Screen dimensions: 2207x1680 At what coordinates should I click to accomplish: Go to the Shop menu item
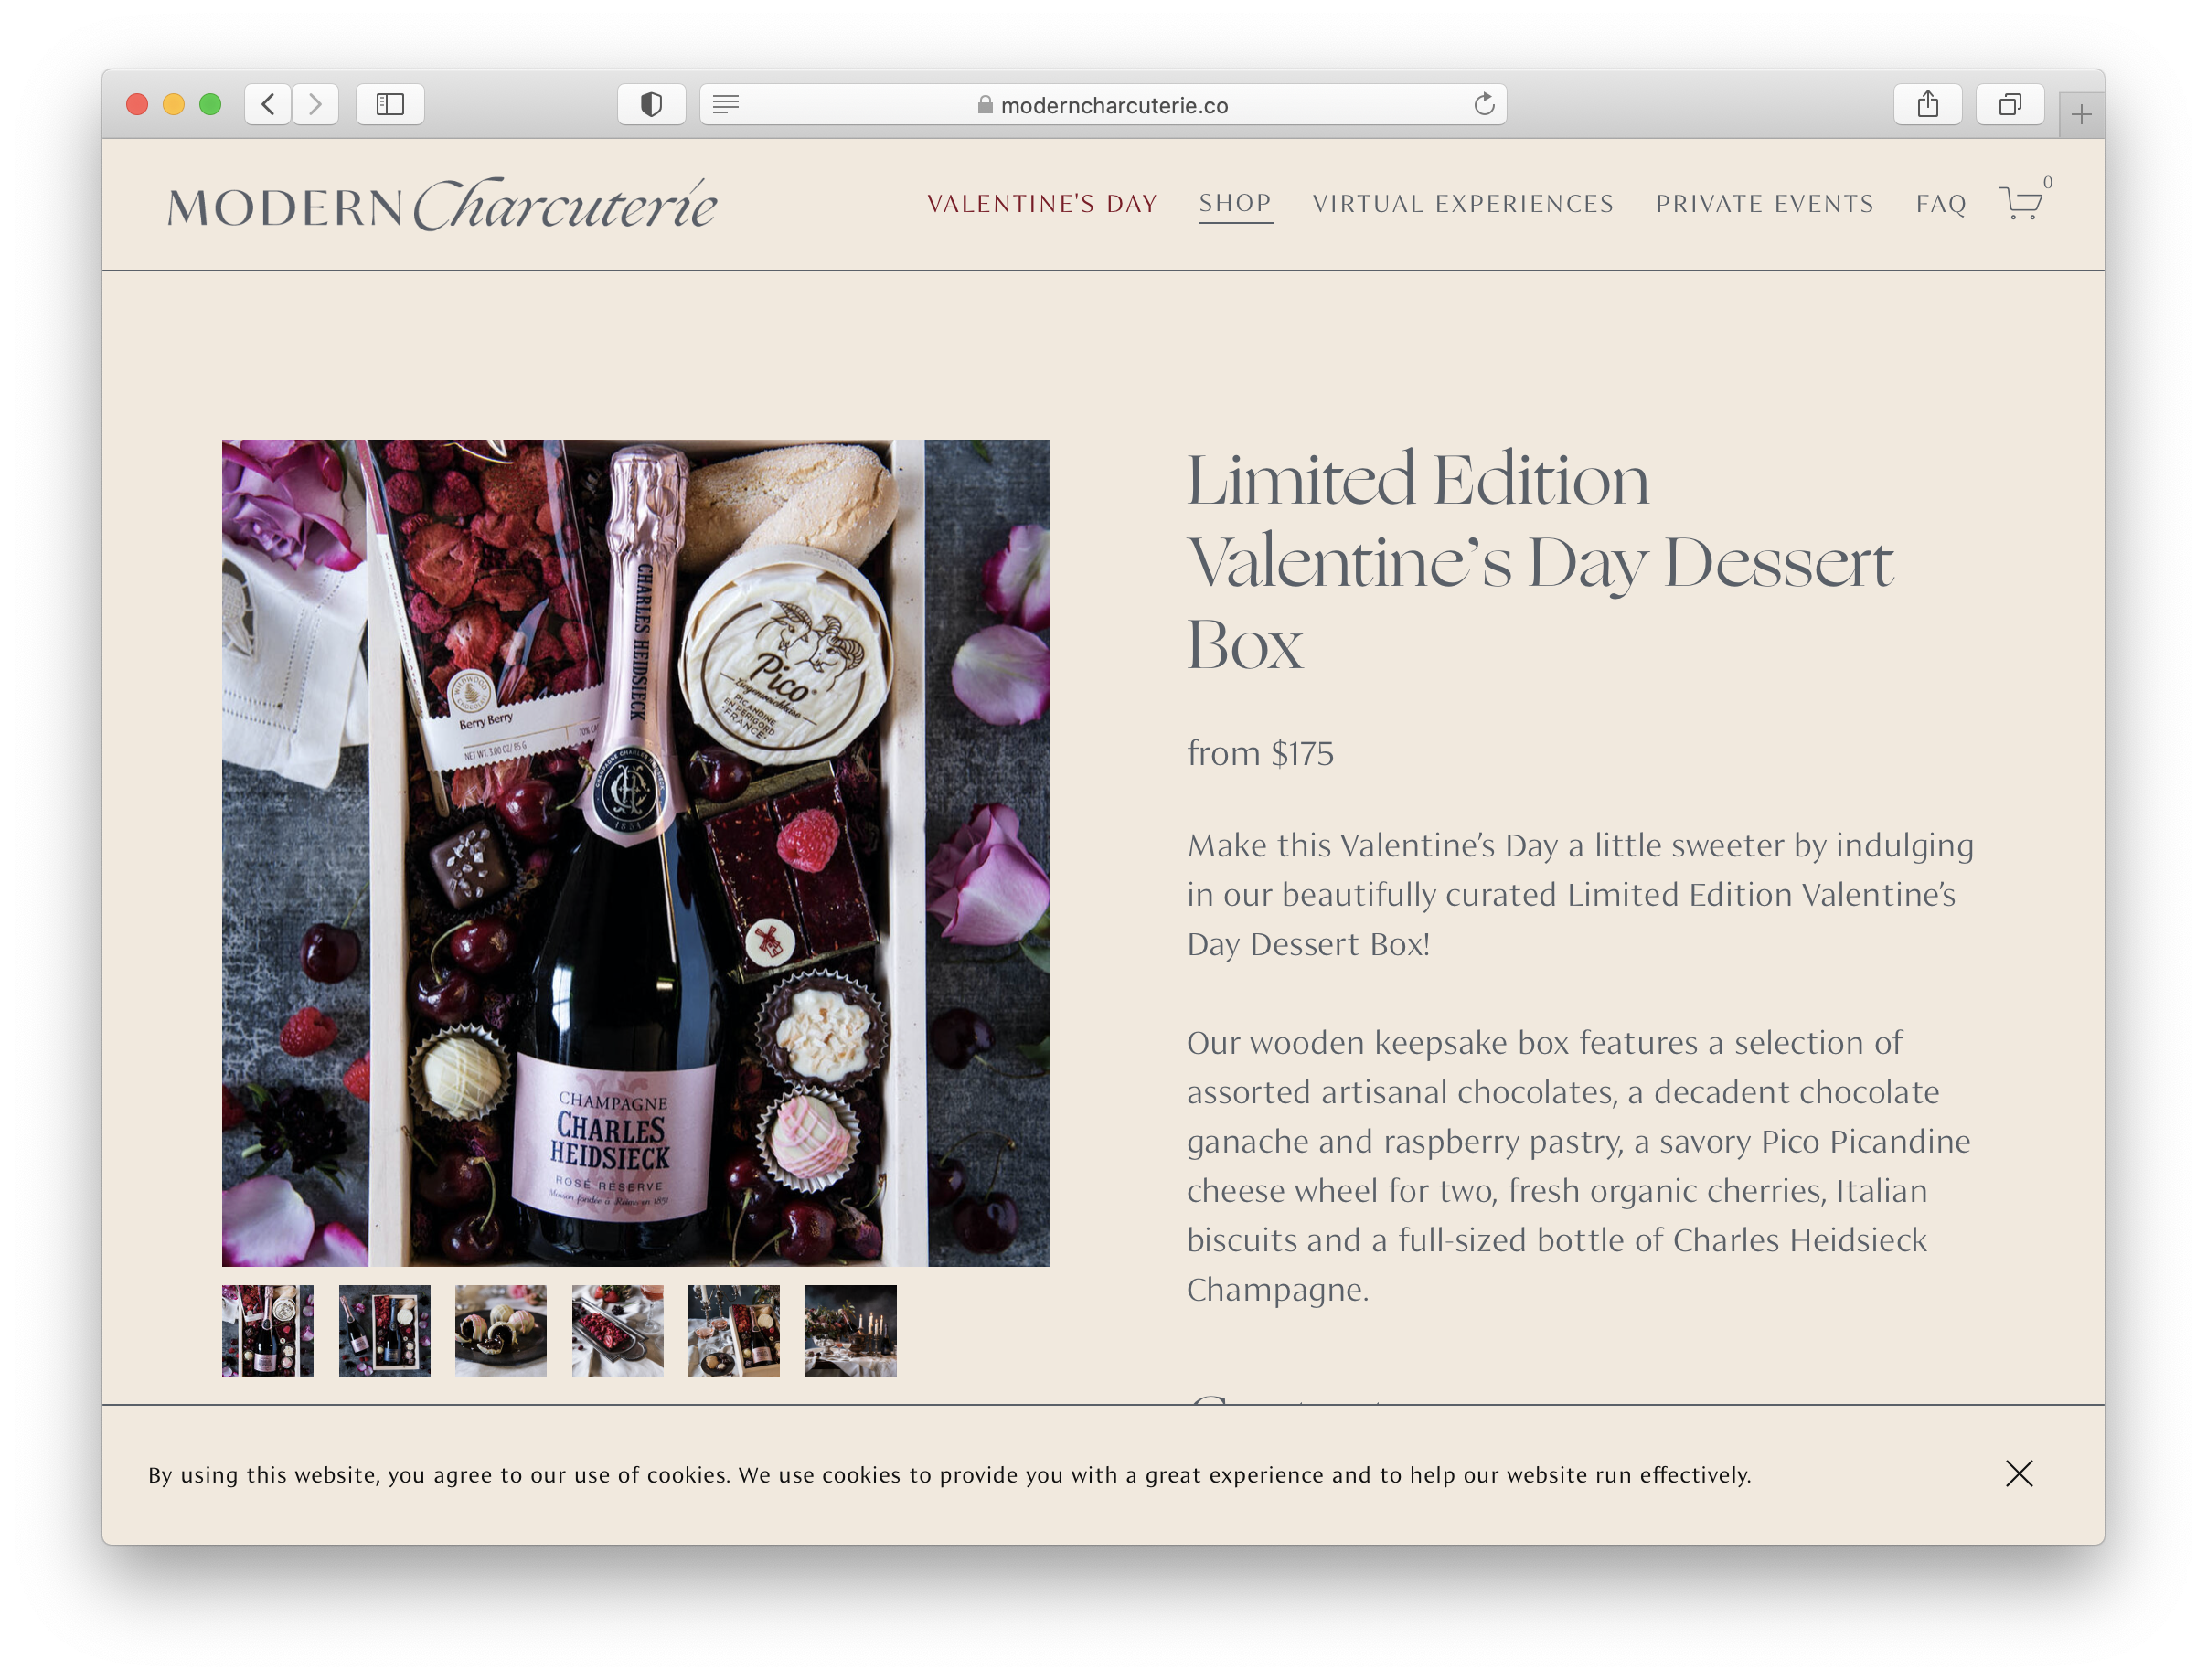click(1235, 204)
